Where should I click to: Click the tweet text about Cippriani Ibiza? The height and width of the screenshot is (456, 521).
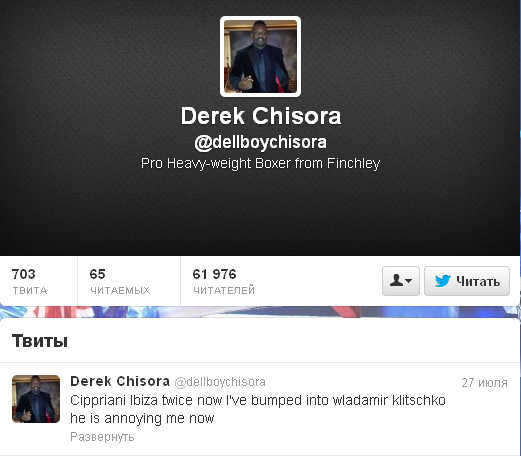[x=258, y=409]
